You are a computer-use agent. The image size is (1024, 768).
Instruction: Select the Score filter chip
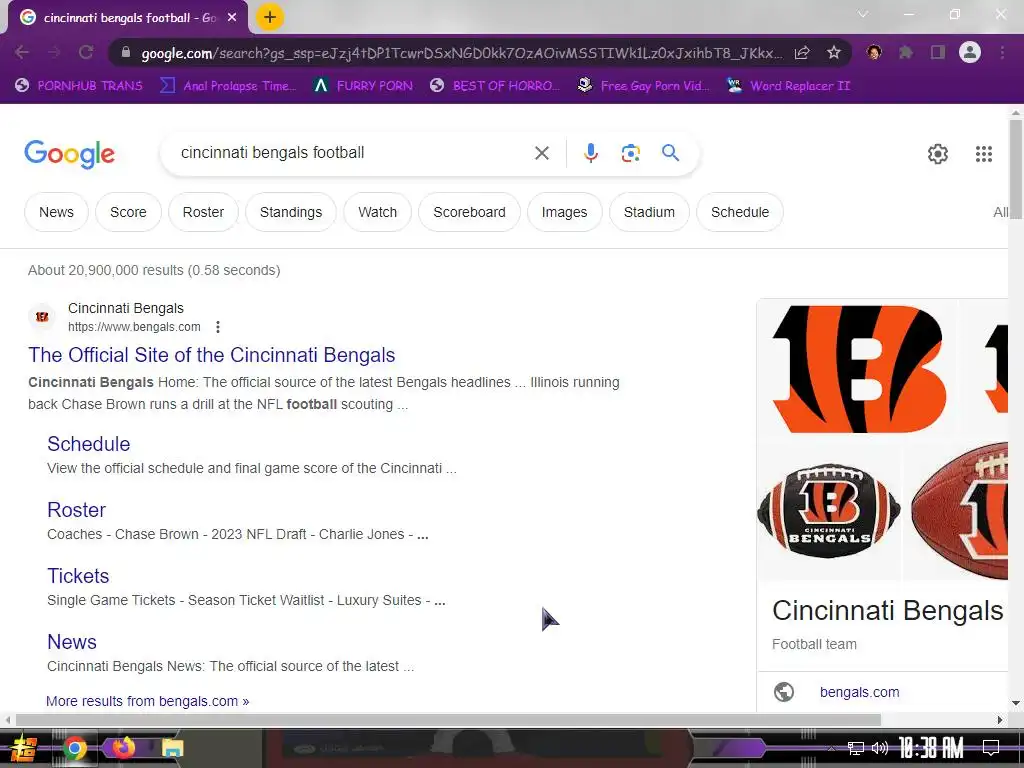[128, 212]
